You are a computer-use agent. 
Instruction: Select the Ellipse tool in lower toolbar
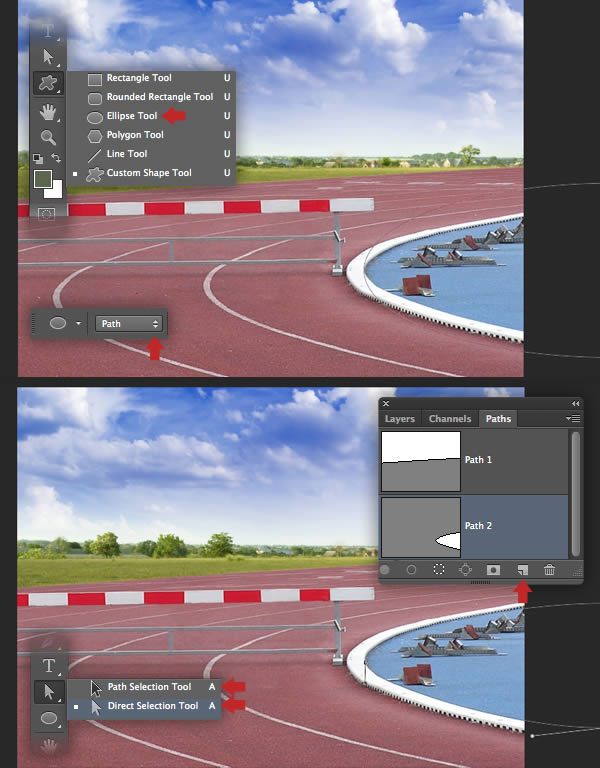[x=48, y=718]
